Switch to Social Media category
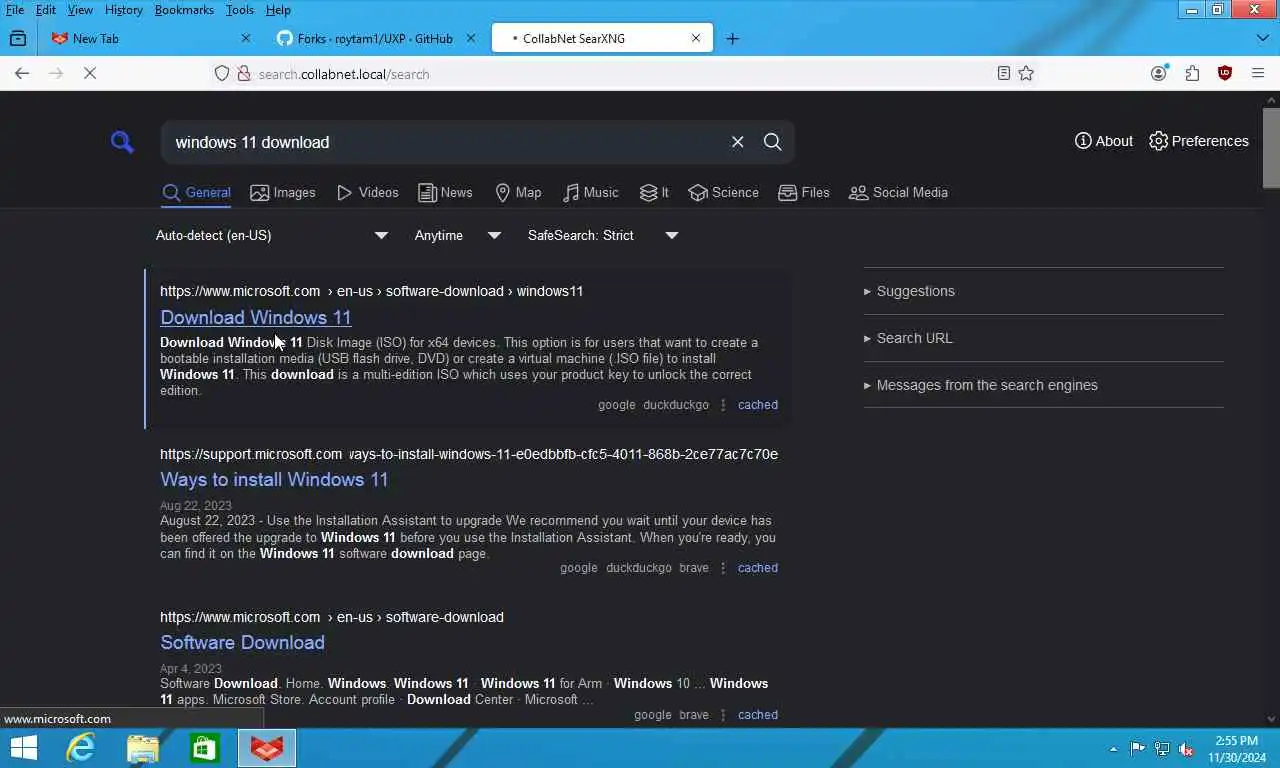1280x768 pixels. [x=898, y=192]
